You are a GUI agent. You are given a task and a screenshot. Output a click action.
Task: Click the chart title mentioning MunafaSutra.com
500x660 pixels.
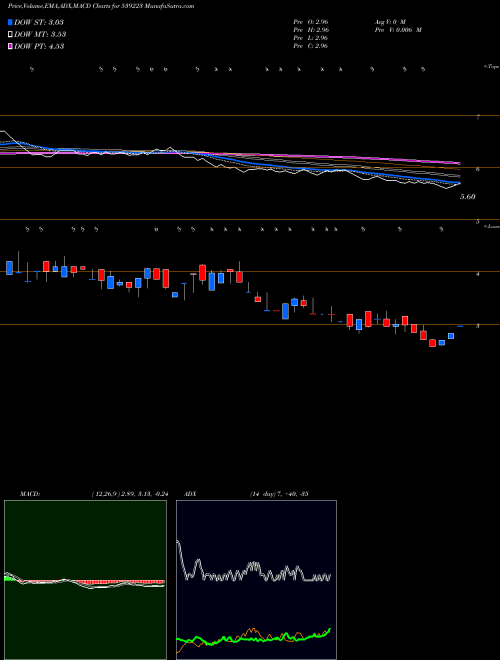[101, 7]
